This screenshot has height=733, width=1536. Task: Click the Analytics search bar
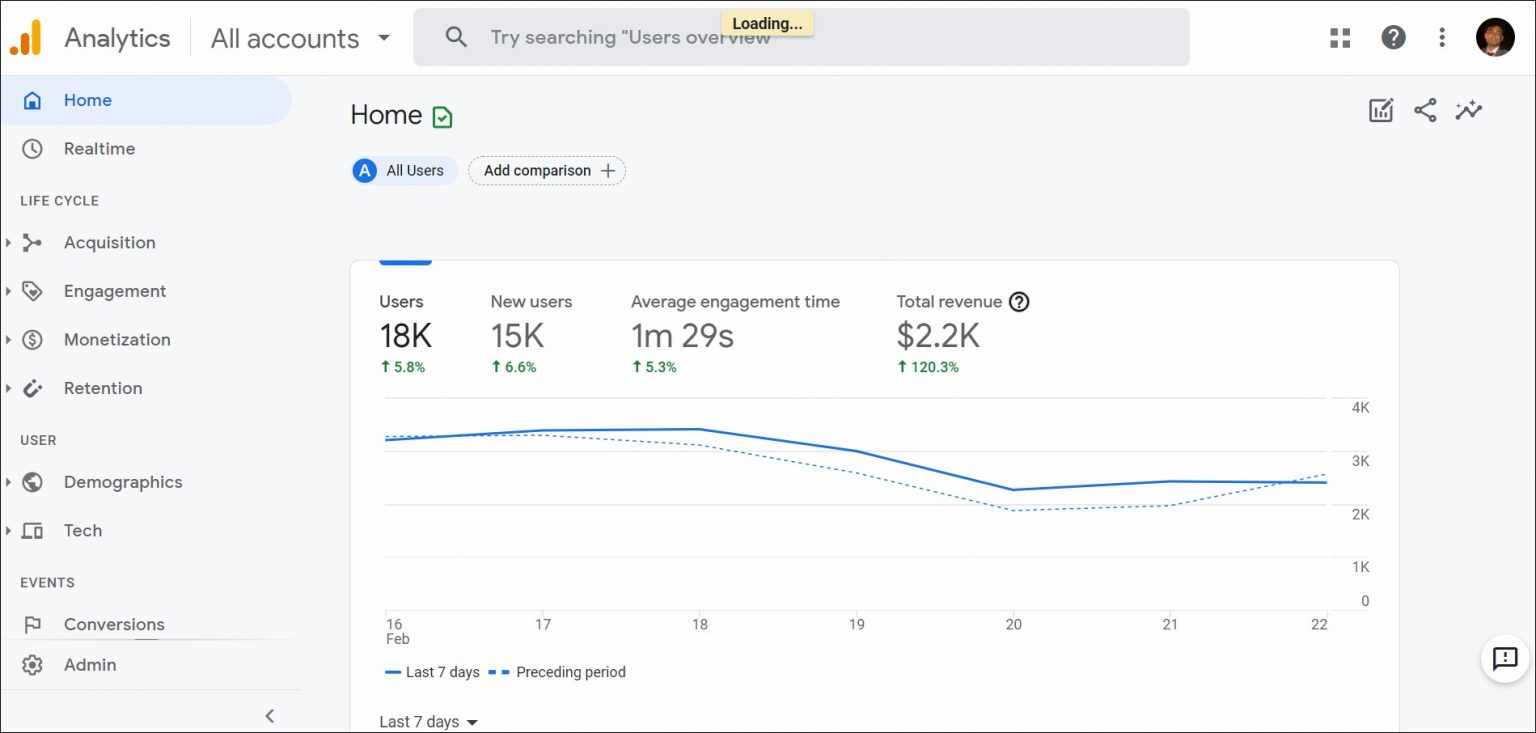pos(800,37)
